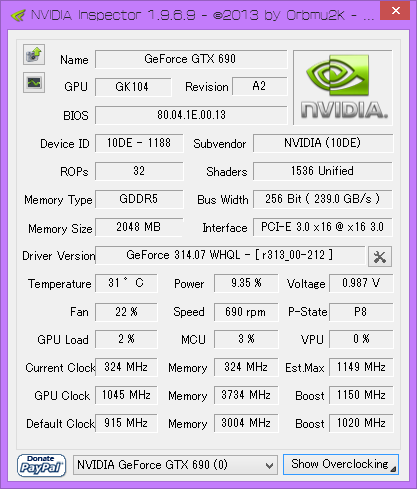Click the NVIDIA logo image
The width and height of the screenshot is (417, 489).
[343, 88]
